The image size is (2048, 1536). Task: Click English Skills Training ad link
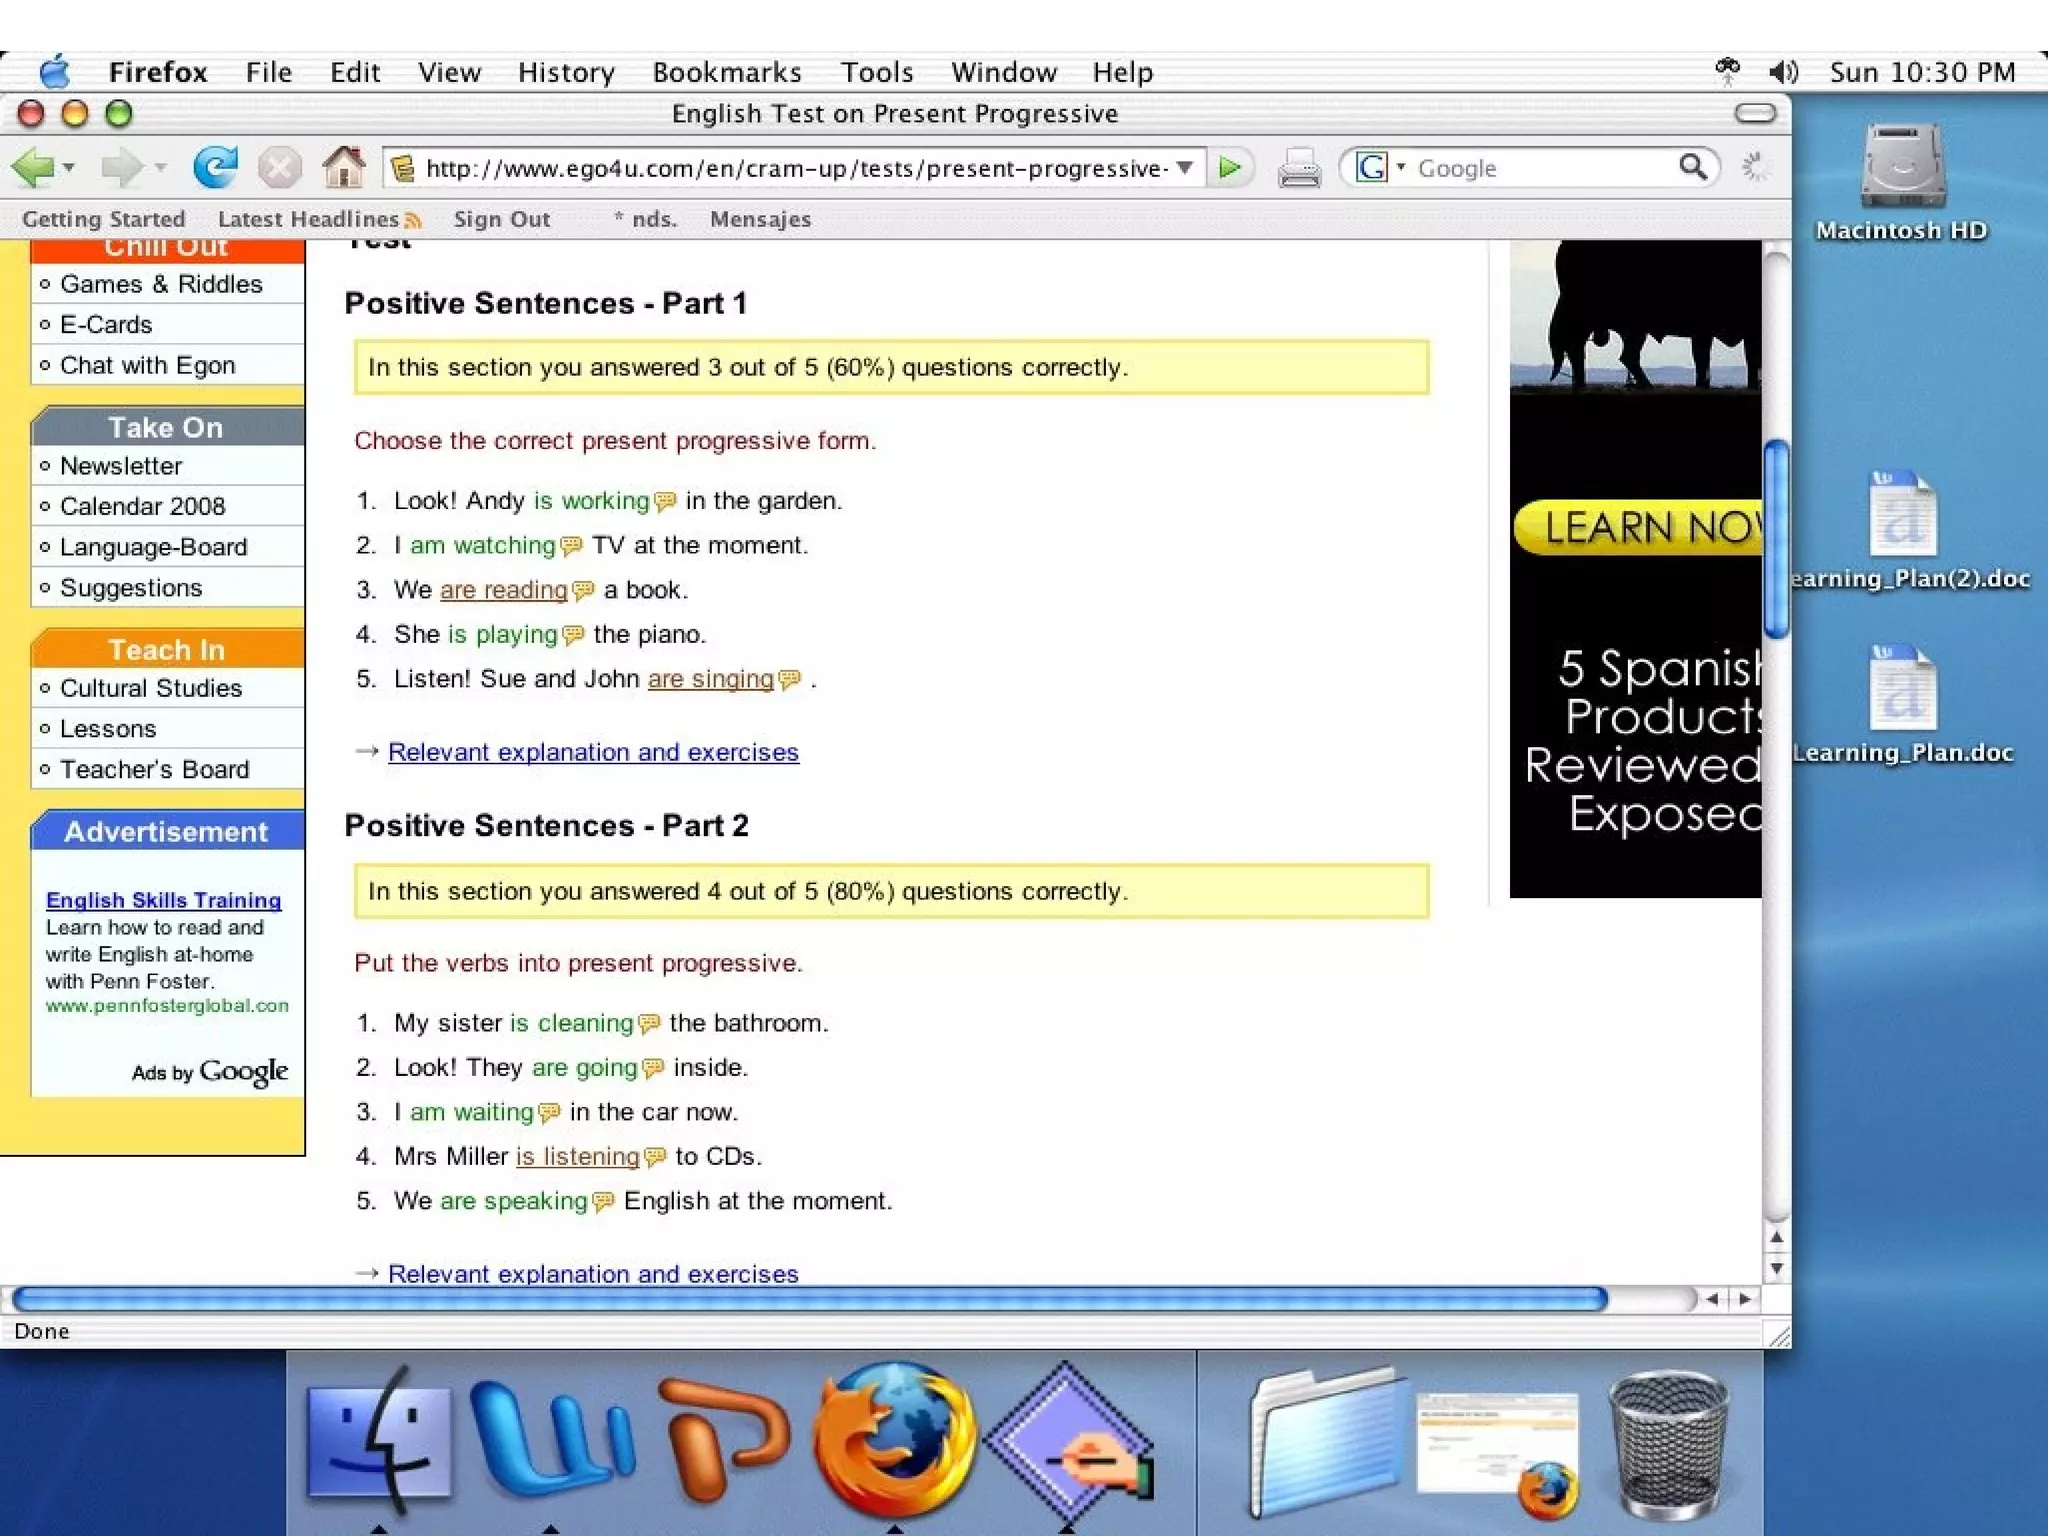(x=163, y=900)
